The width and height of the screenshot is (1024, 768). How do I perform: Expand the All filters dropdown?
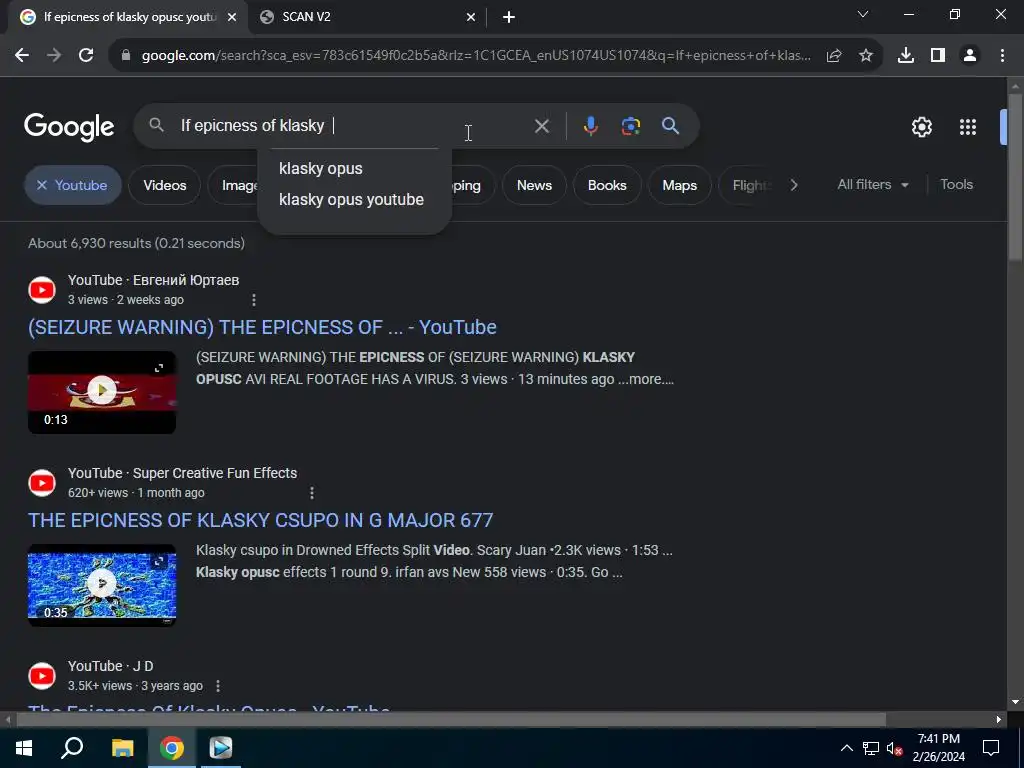pos(872,185)
